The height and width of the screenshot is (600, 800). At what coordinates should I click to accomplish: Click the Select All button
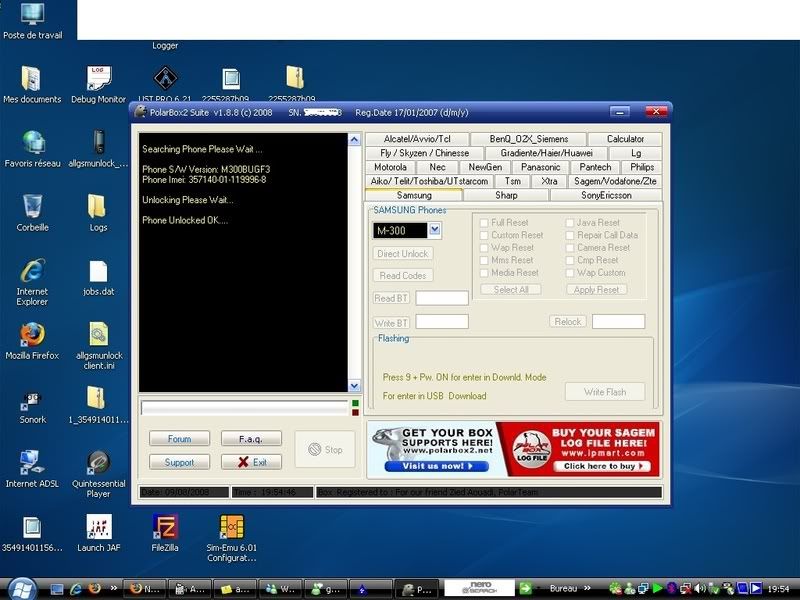tap(511, 290)
